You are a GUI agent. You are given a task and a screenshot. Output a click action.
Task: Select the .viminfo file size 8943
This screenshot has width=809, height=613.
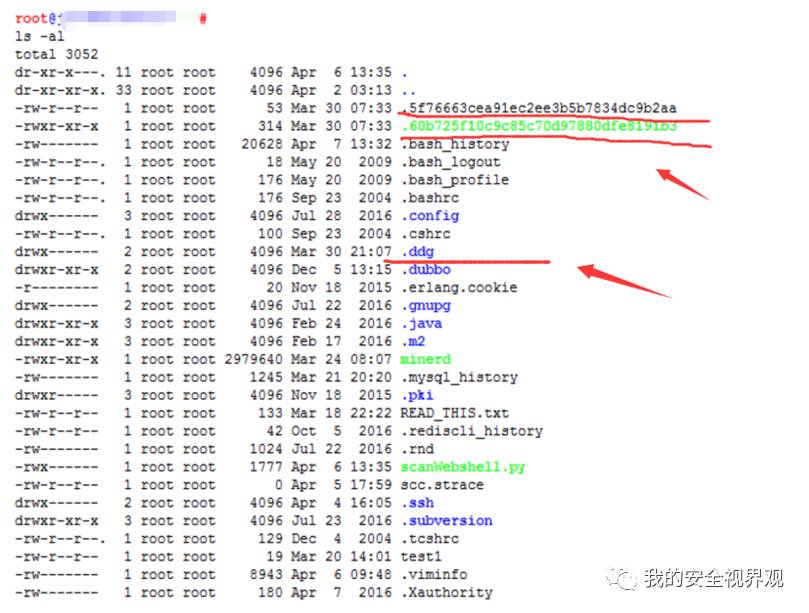(266, 575)
